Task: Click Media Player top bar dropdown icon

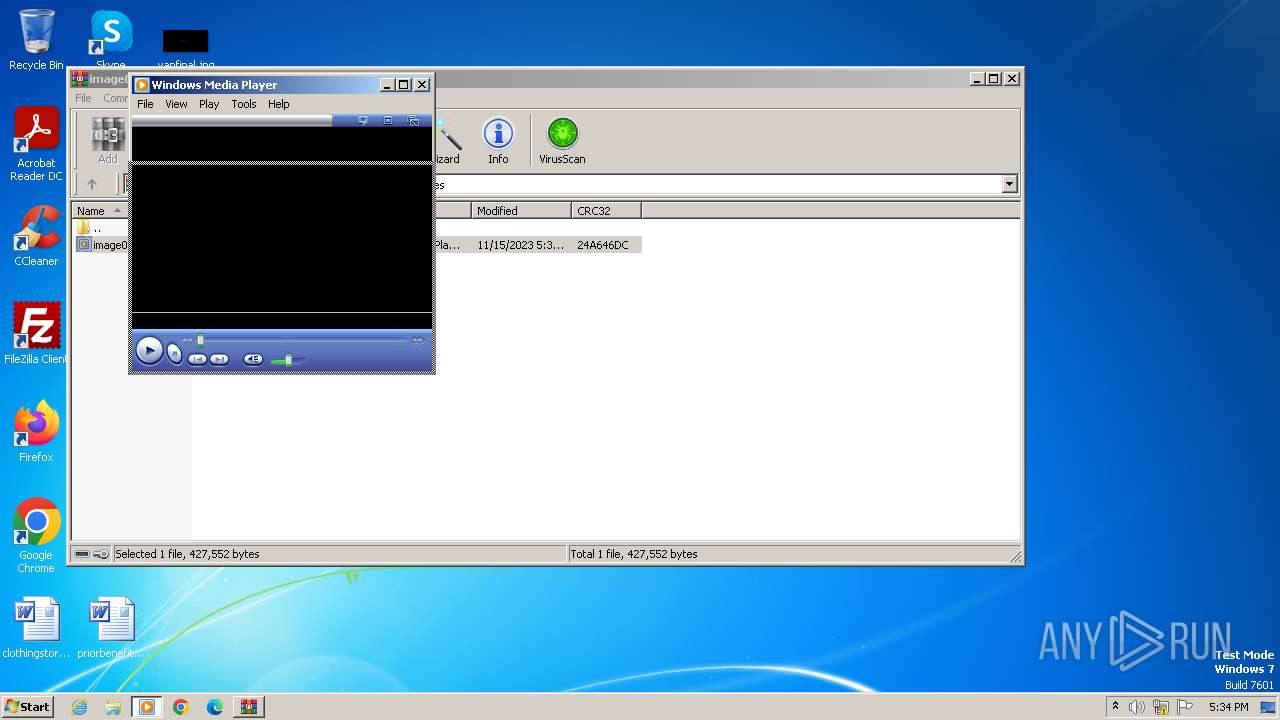Action: [x=363, y=120]
